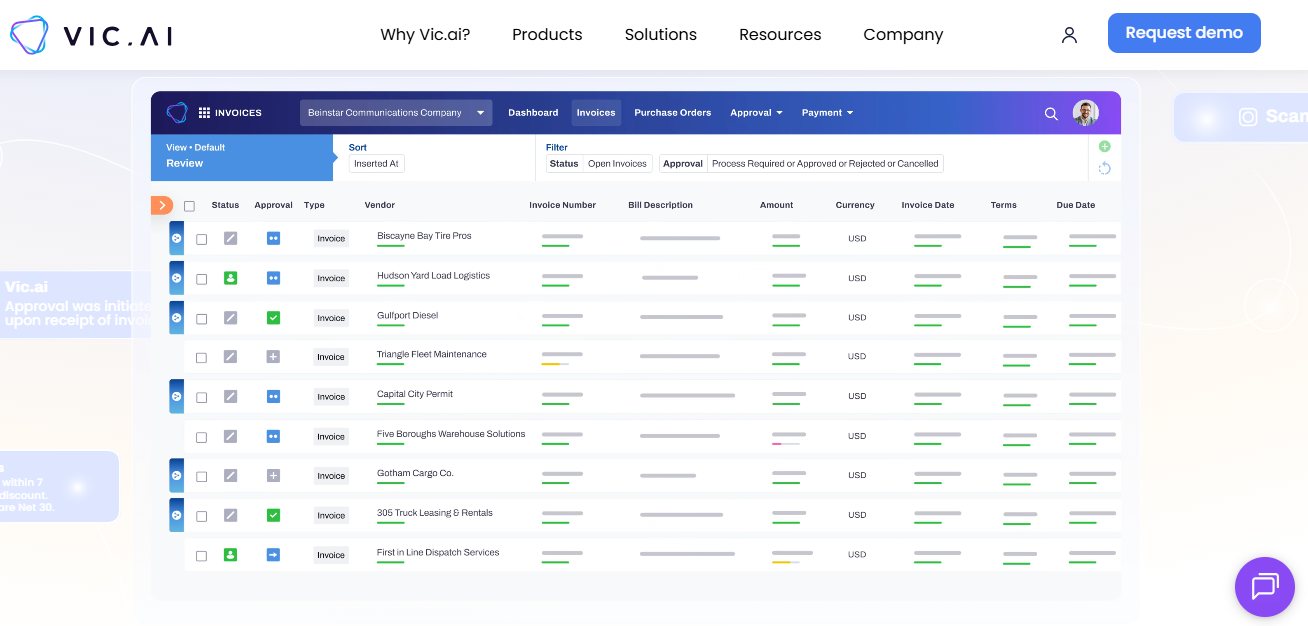Click the orange expand arrow tab above the table

point(162,205)
